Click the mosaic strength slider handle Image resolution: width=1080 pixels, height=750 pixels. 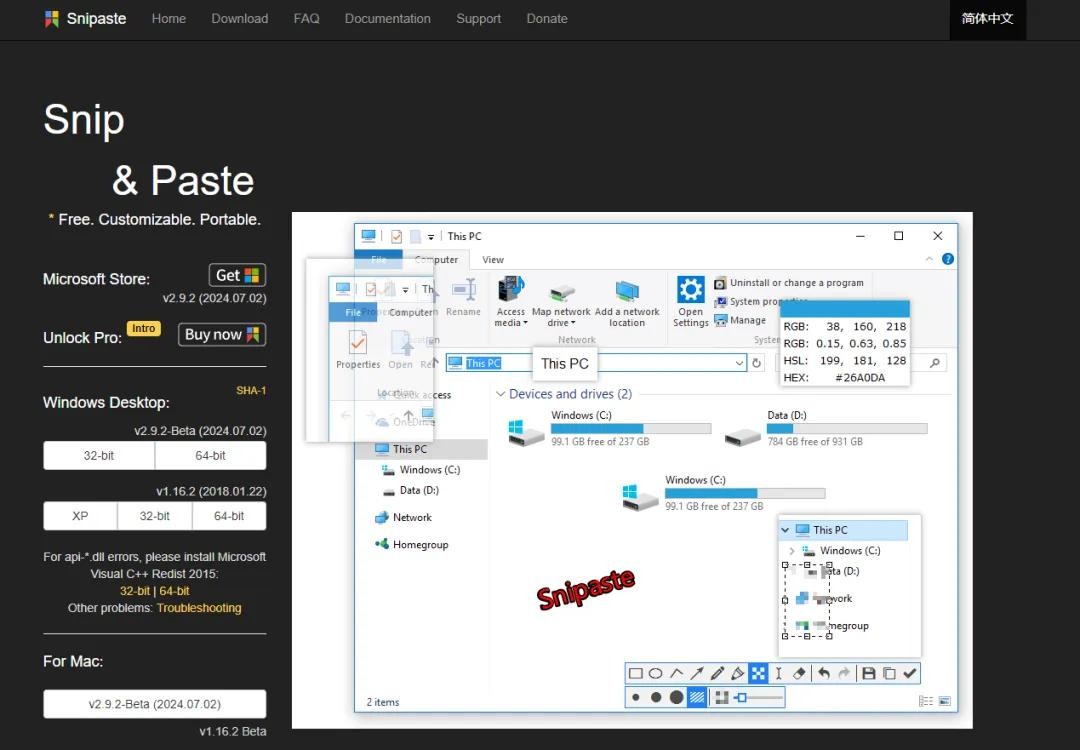click(x=741, y=697)
